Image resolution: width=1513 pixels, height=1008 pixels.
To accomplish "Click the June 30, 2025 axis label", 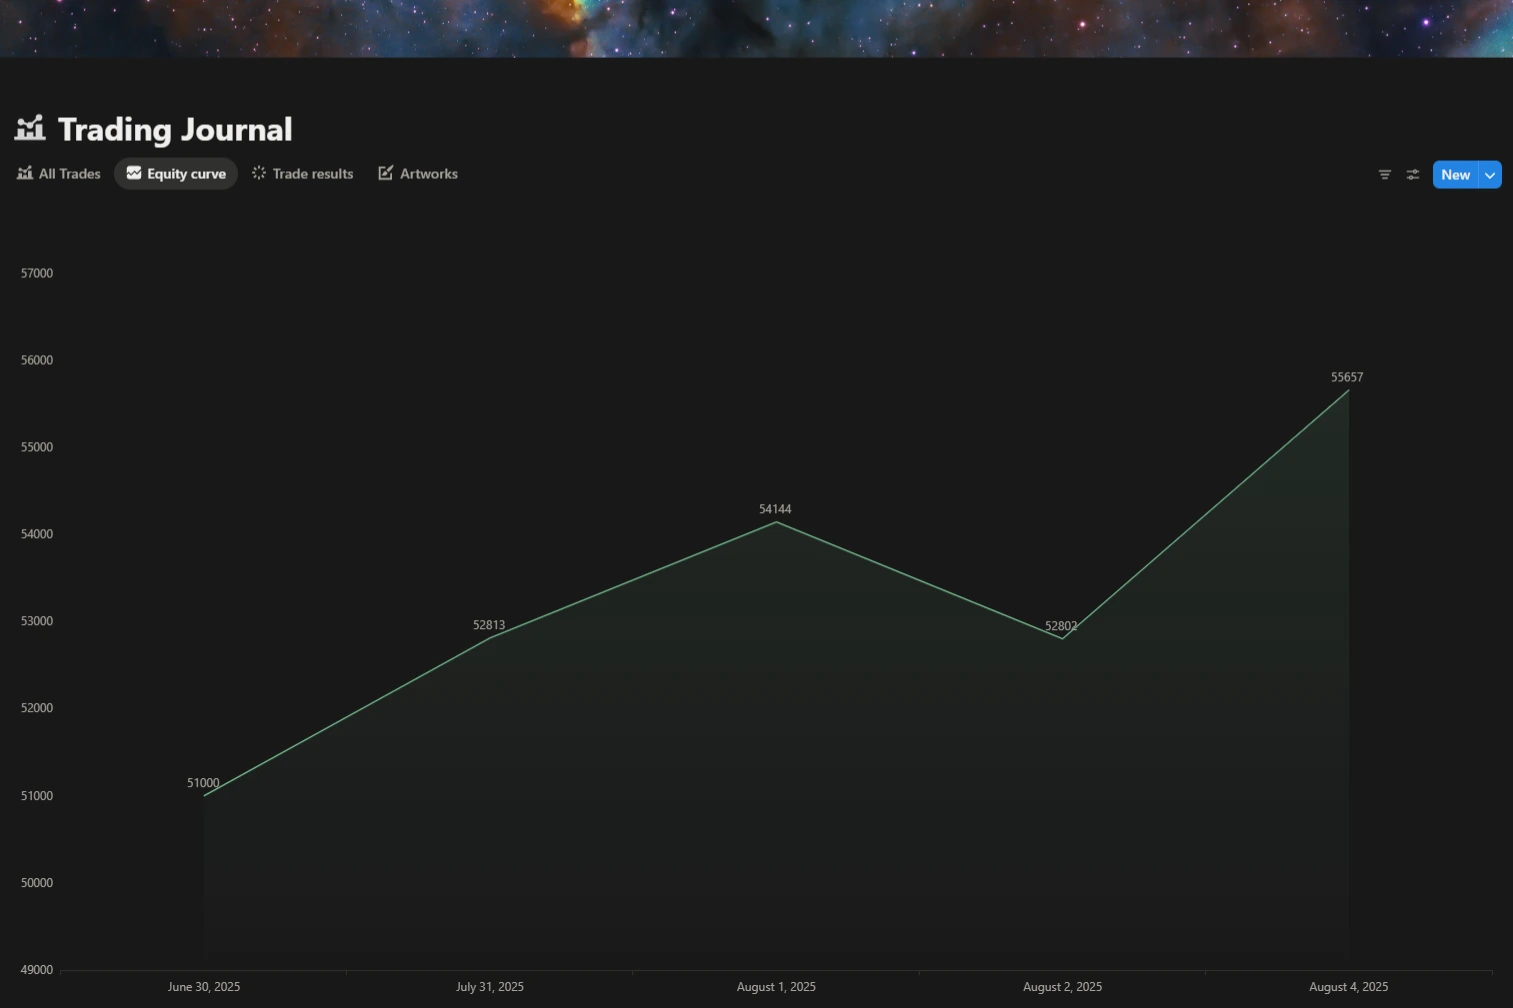I will (204, 987).
